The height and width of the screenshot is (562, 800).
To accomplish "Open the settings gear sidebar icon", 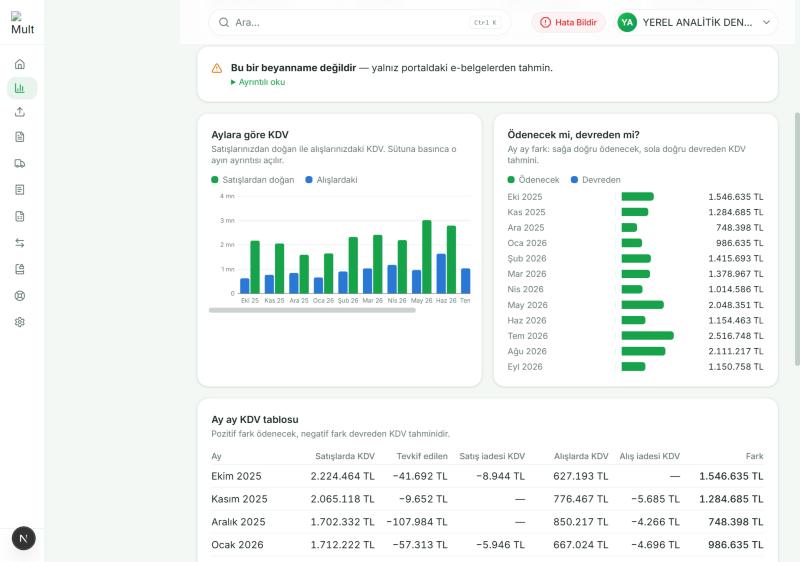I will [19, 322].
